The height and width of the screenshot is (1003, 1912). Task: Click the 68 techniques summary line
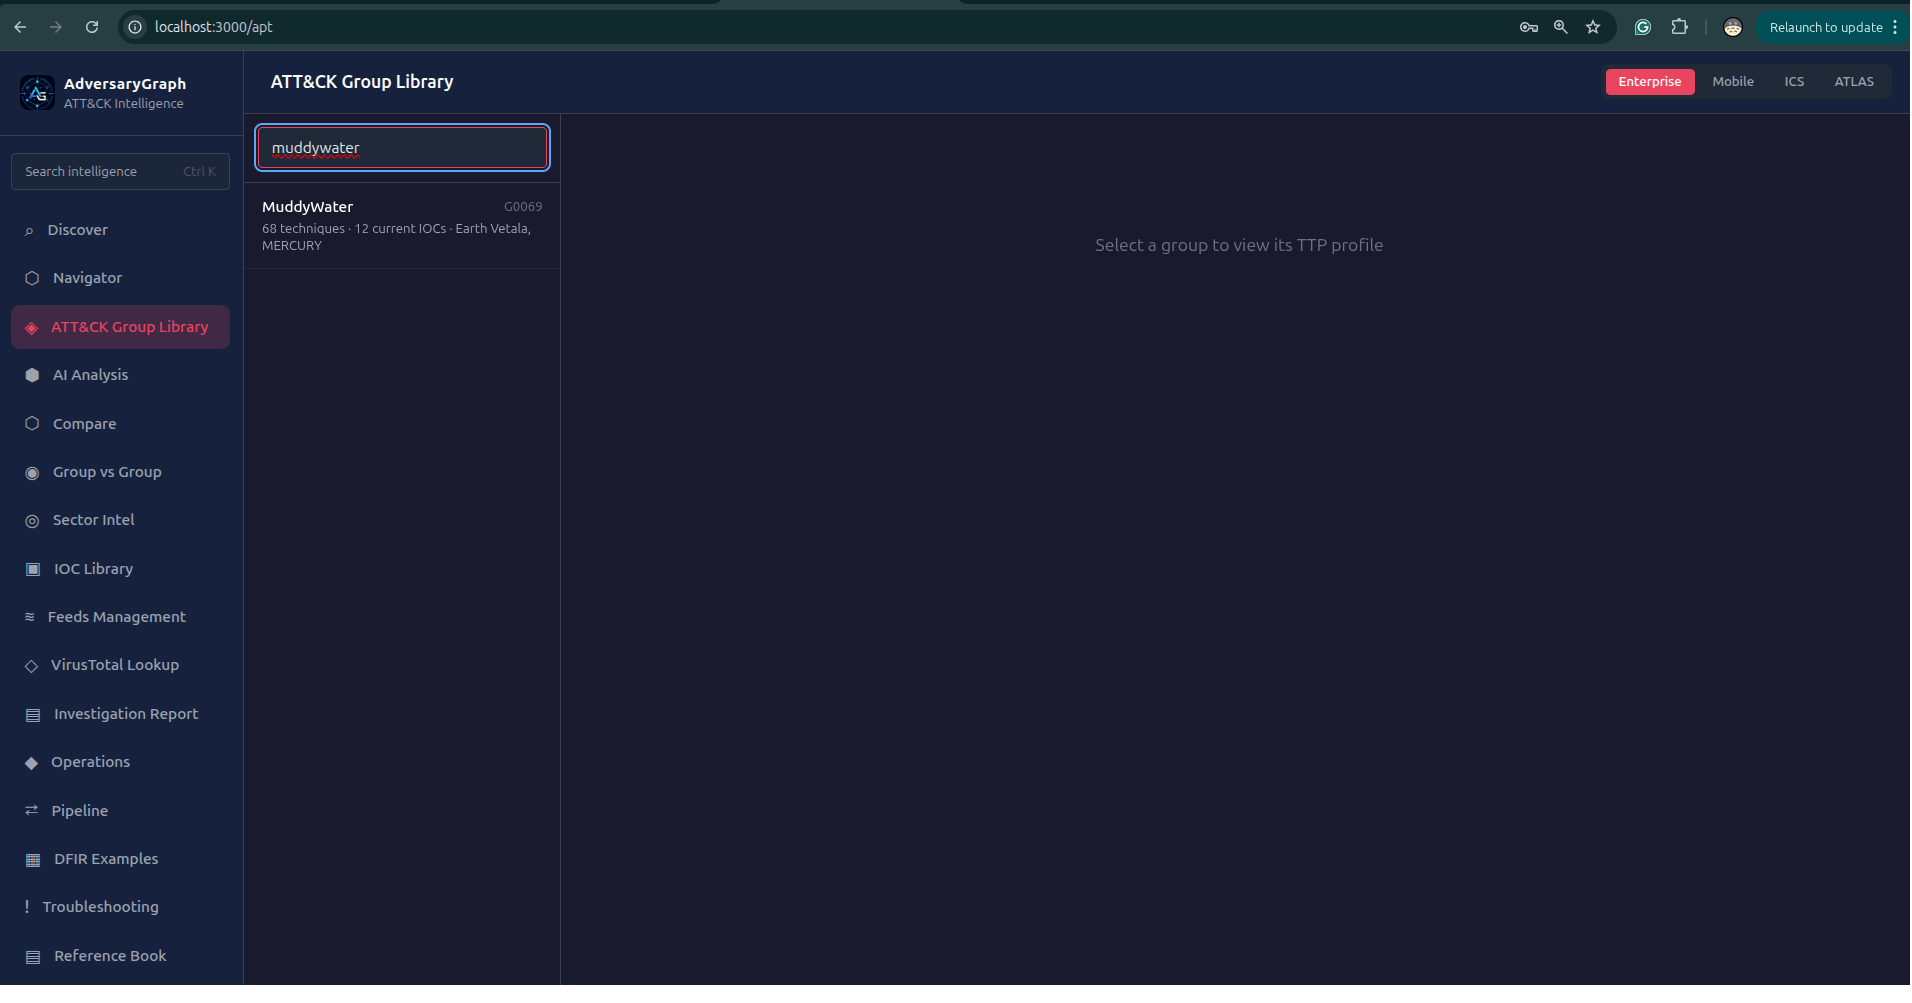[x=396, y=237]
